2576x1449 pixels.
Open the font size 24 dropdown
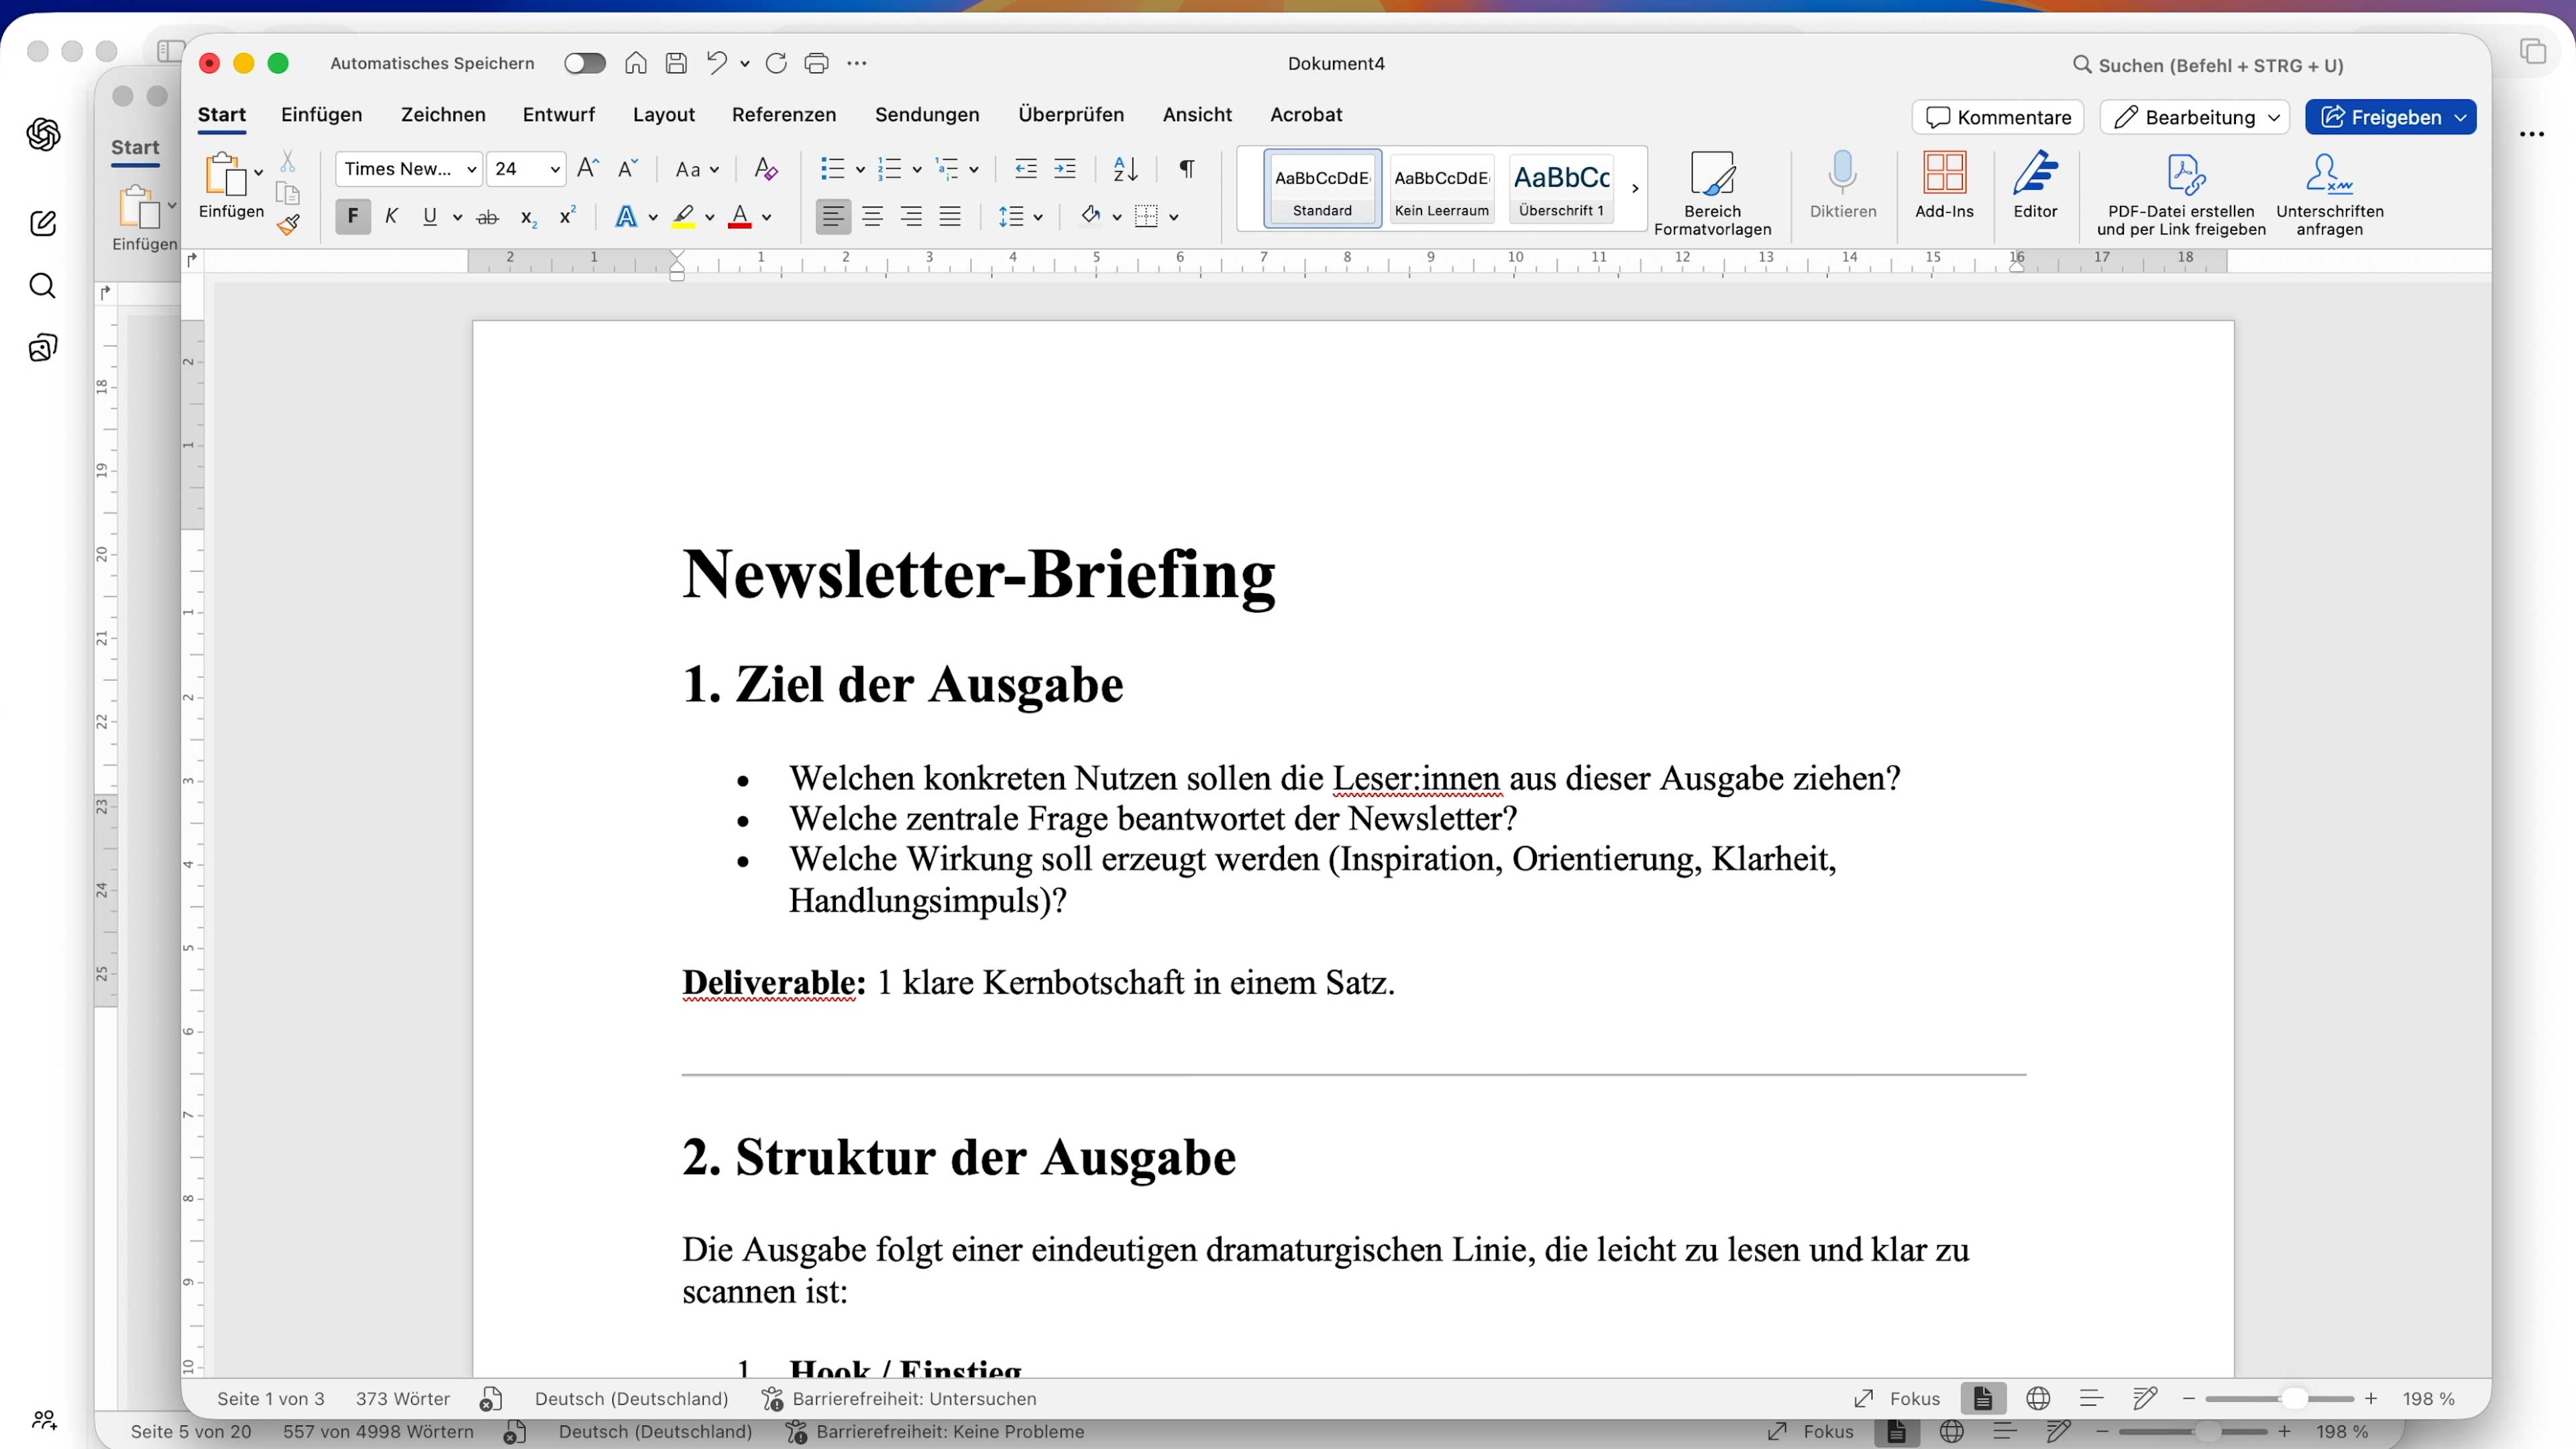pos(554,169)
